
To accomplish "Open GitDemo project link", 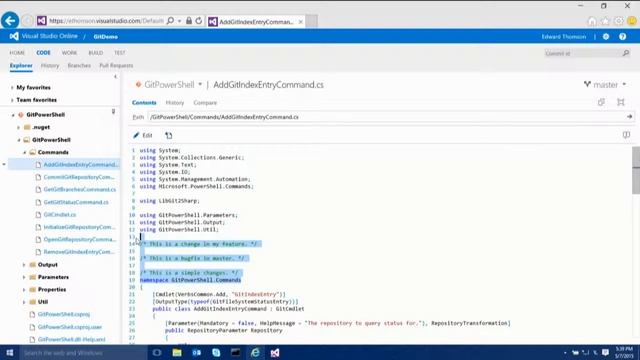I will point(106,37).
